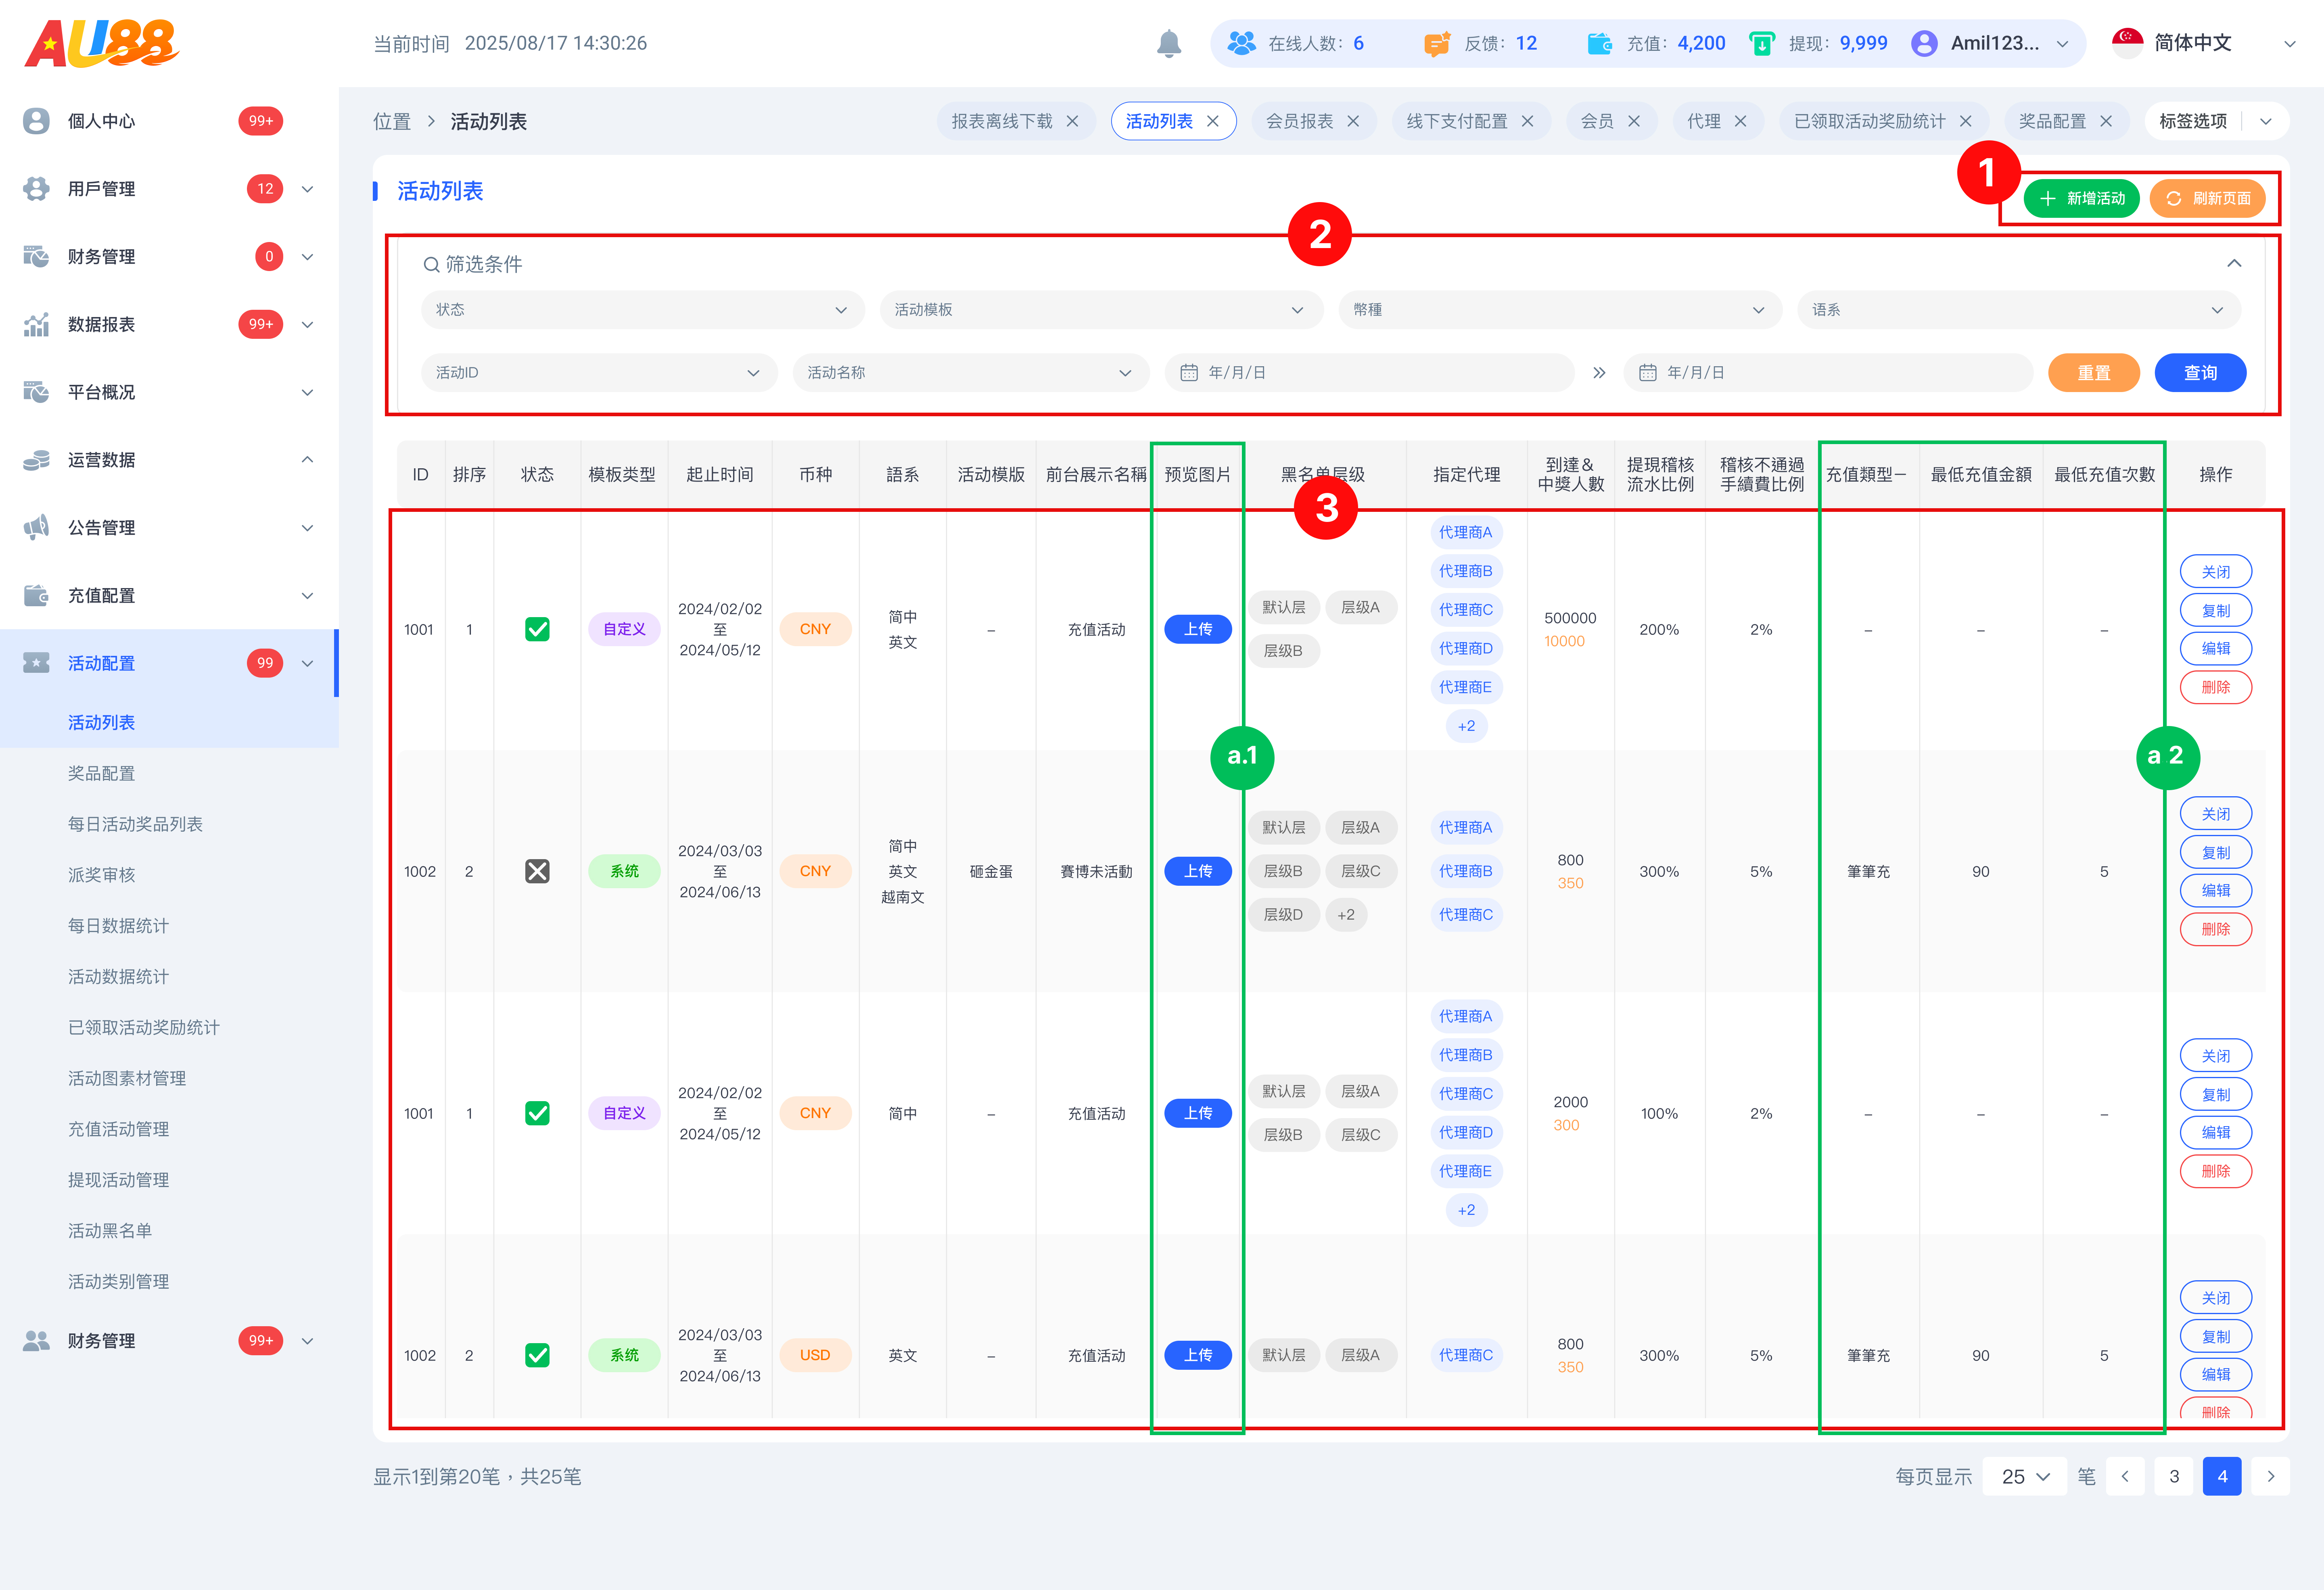The height and width of the screenshot is (1590, 2324).
Task: Toggle status checkbox in the USD row
Action: (537, 1355)
